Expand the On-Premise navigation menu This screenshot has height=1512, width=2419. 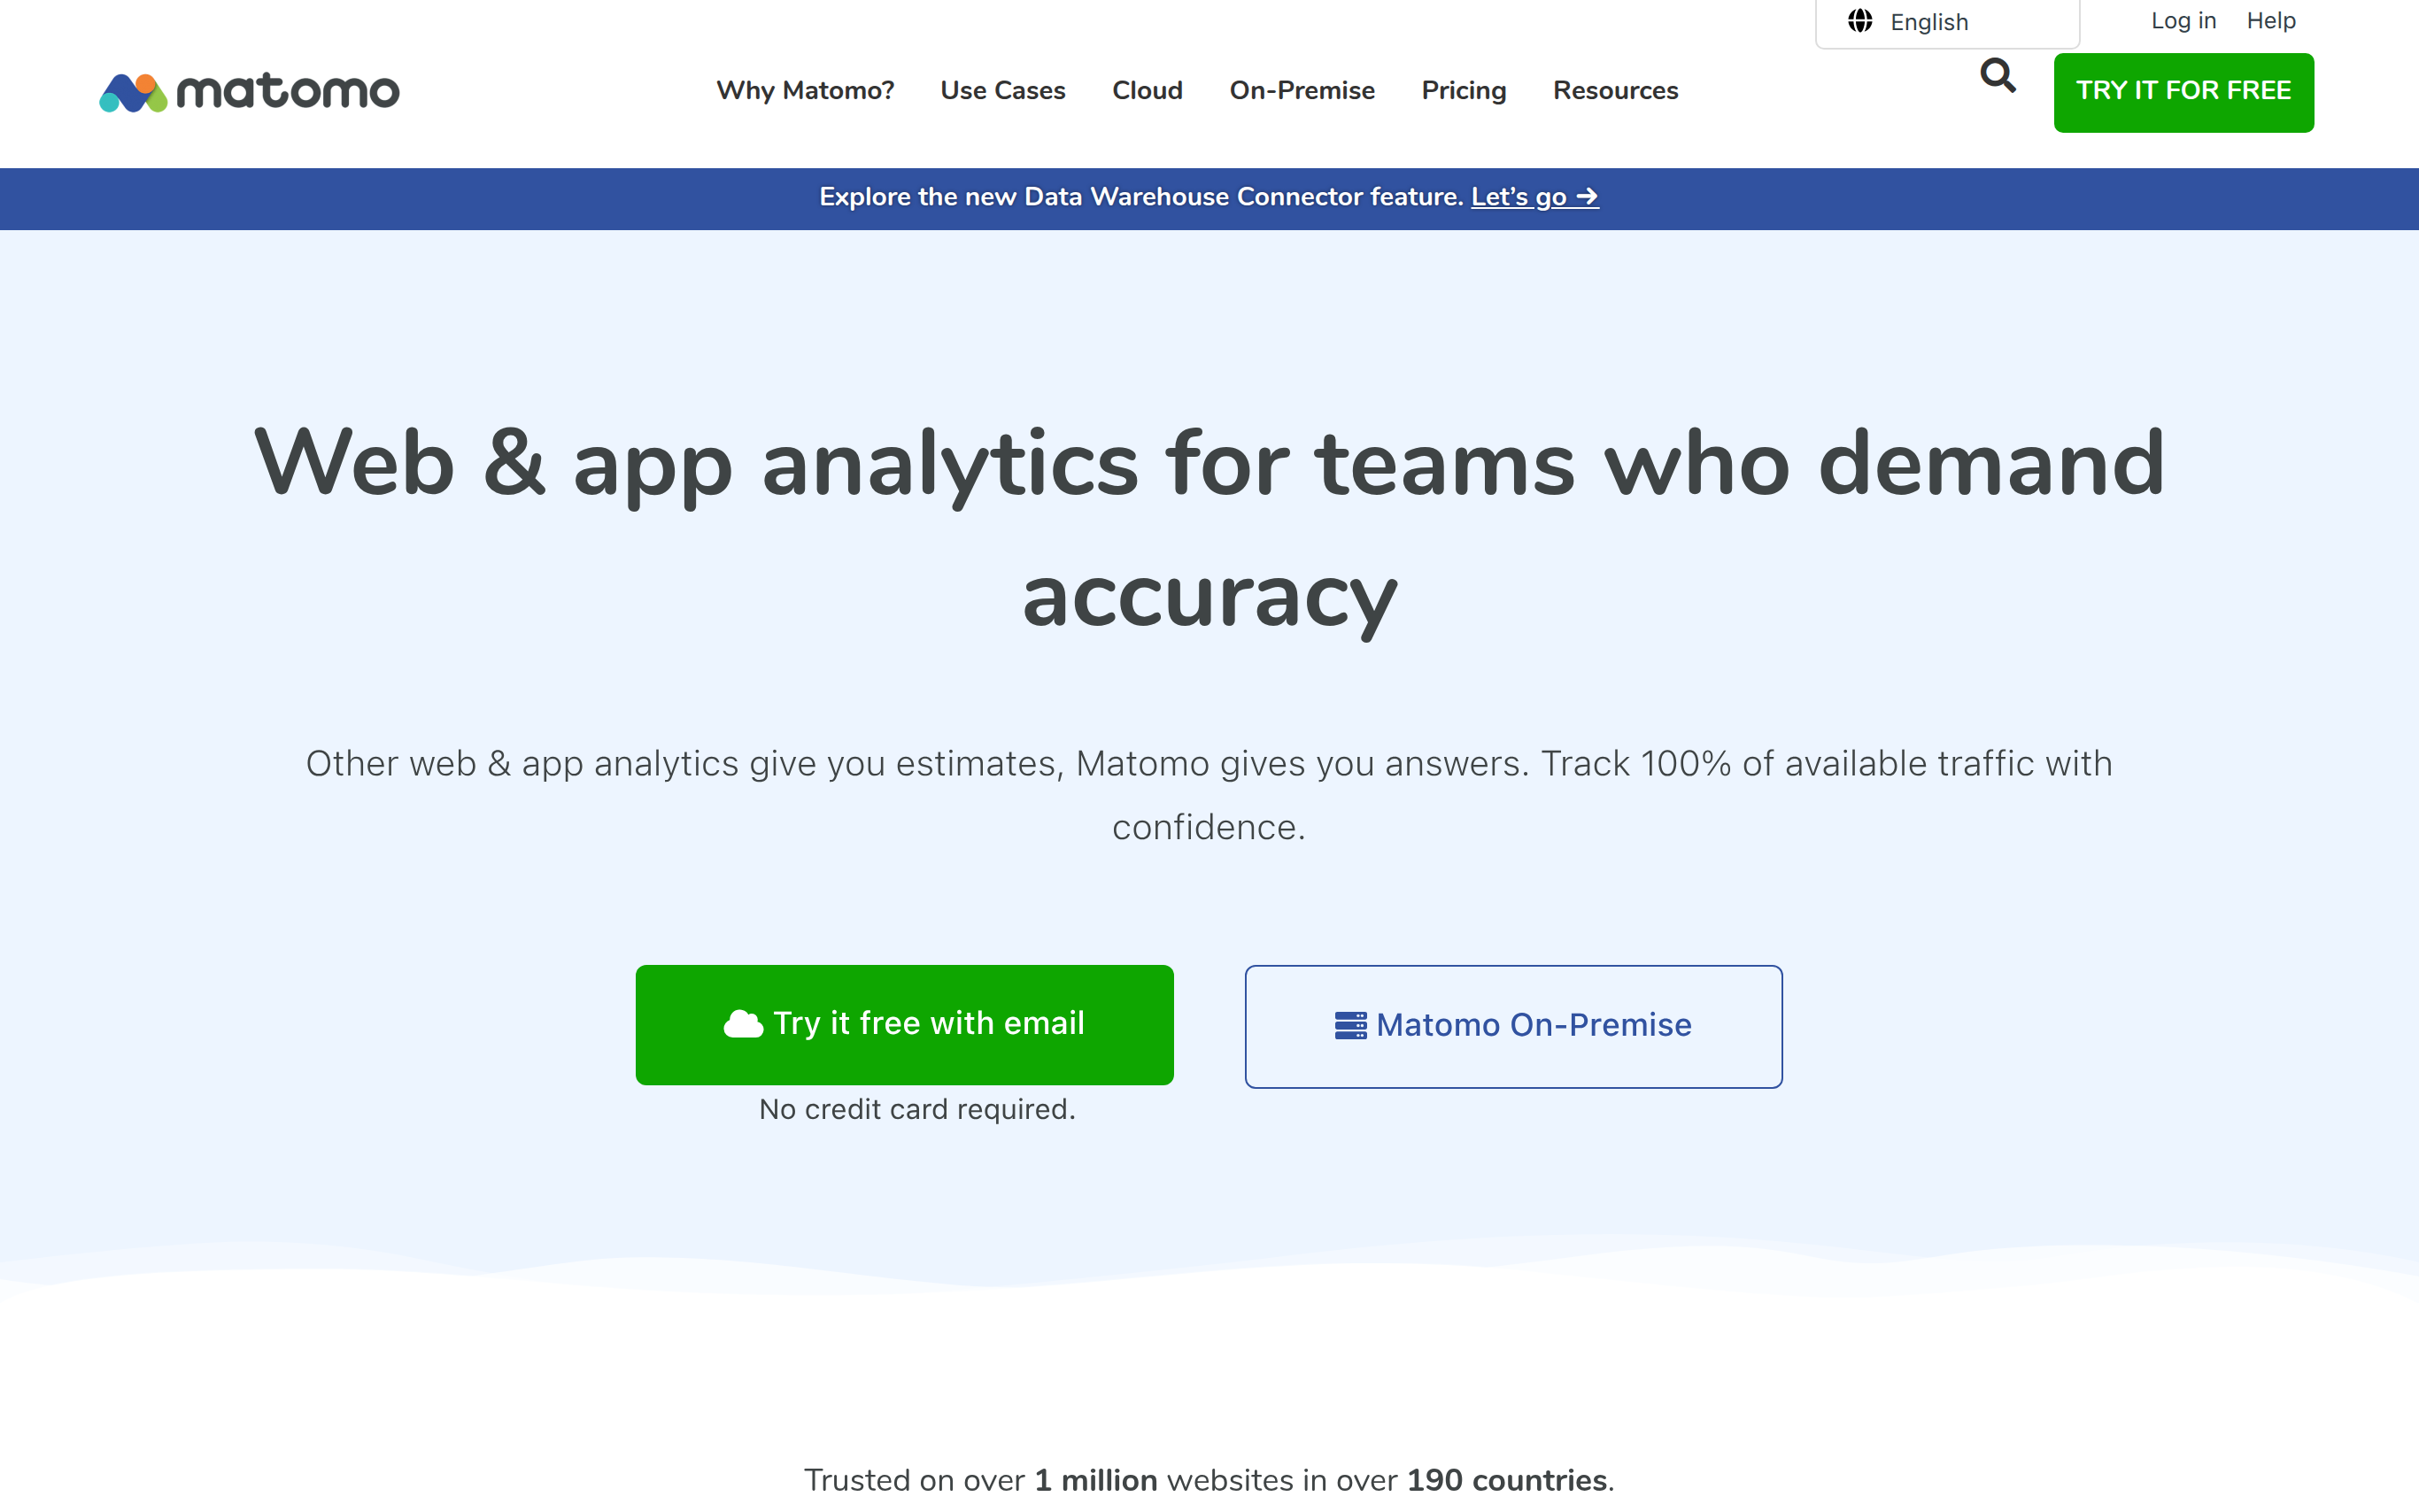[x=1301, y=91]
